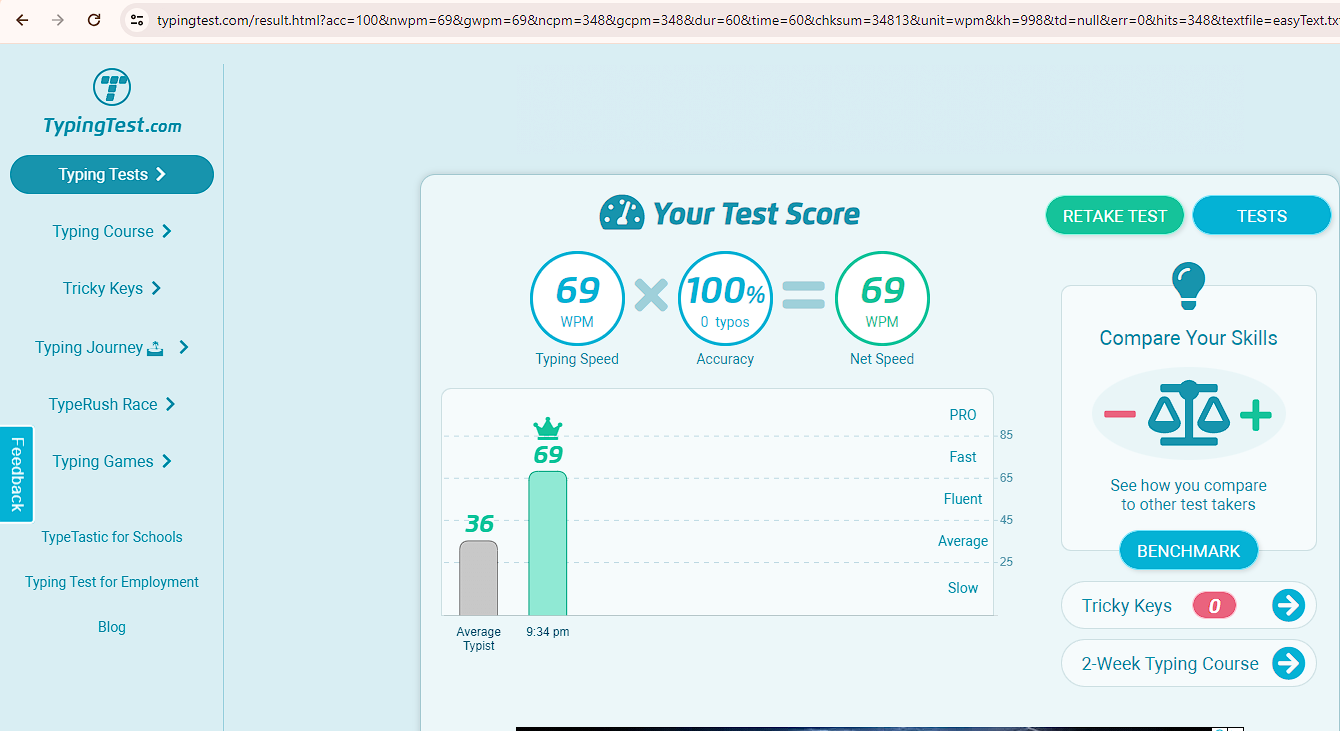Click the balance scale comparison icon
Image resolution: width=1340 pixels, height=731 pixels.
point(1188,413)
